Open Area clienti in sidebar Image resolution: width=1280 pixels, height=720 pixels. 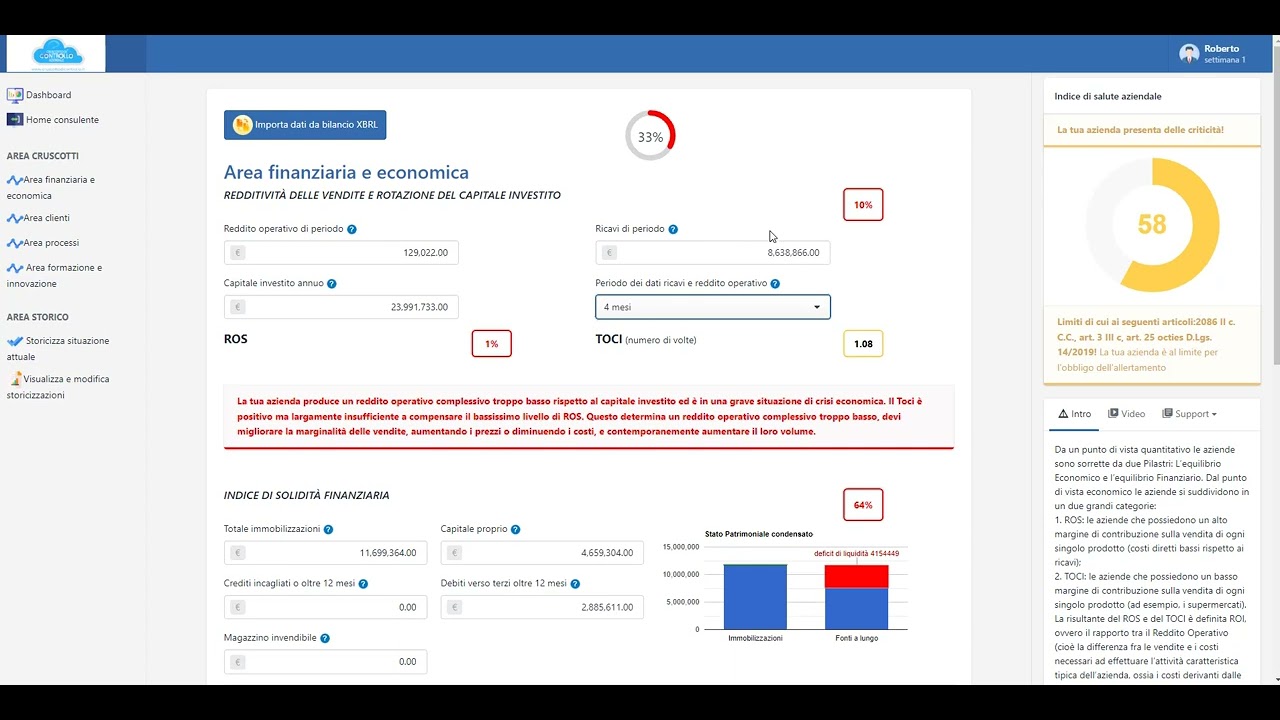(x=46, y=218)
